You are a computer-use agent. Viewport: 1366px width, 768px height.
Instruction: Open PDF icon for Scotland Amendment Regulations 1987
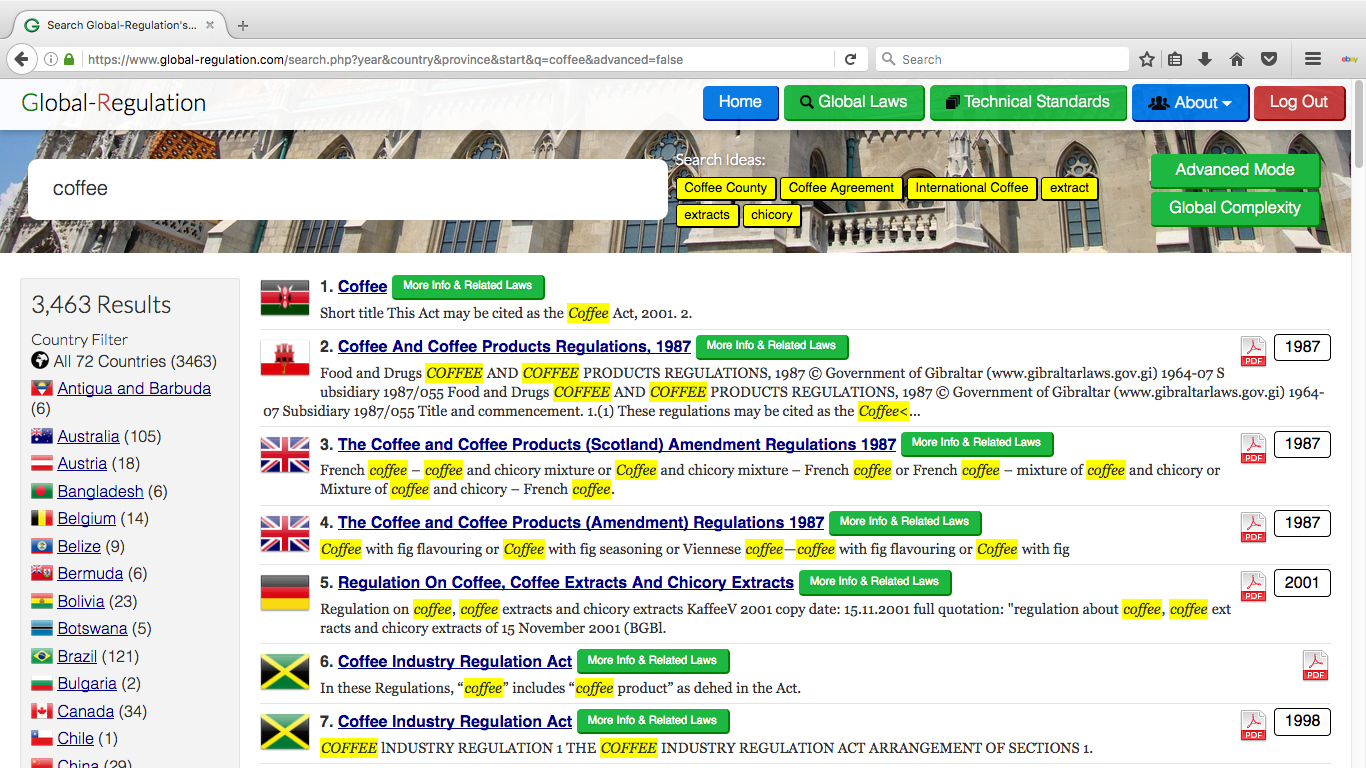click(1253, 448)
